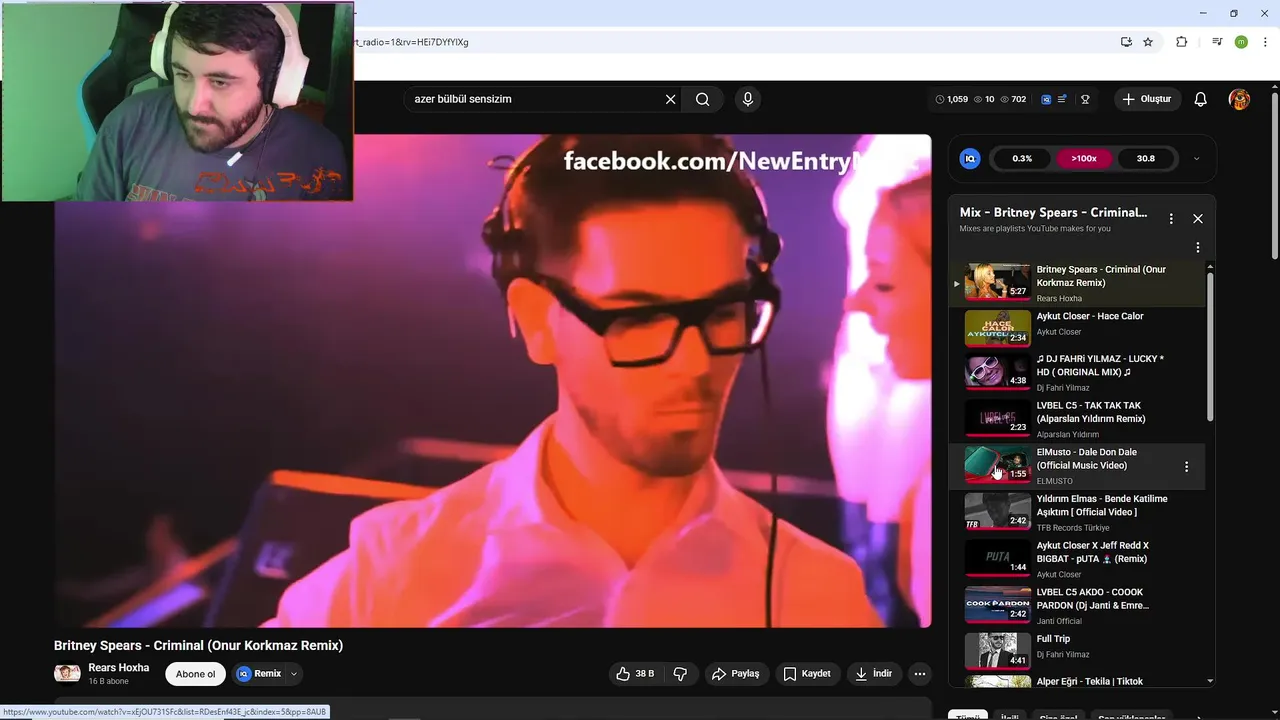Viewport: 1280px width, 720px height.
Task: Click the video title Britney Spears - Criminal
Action: 198,646
